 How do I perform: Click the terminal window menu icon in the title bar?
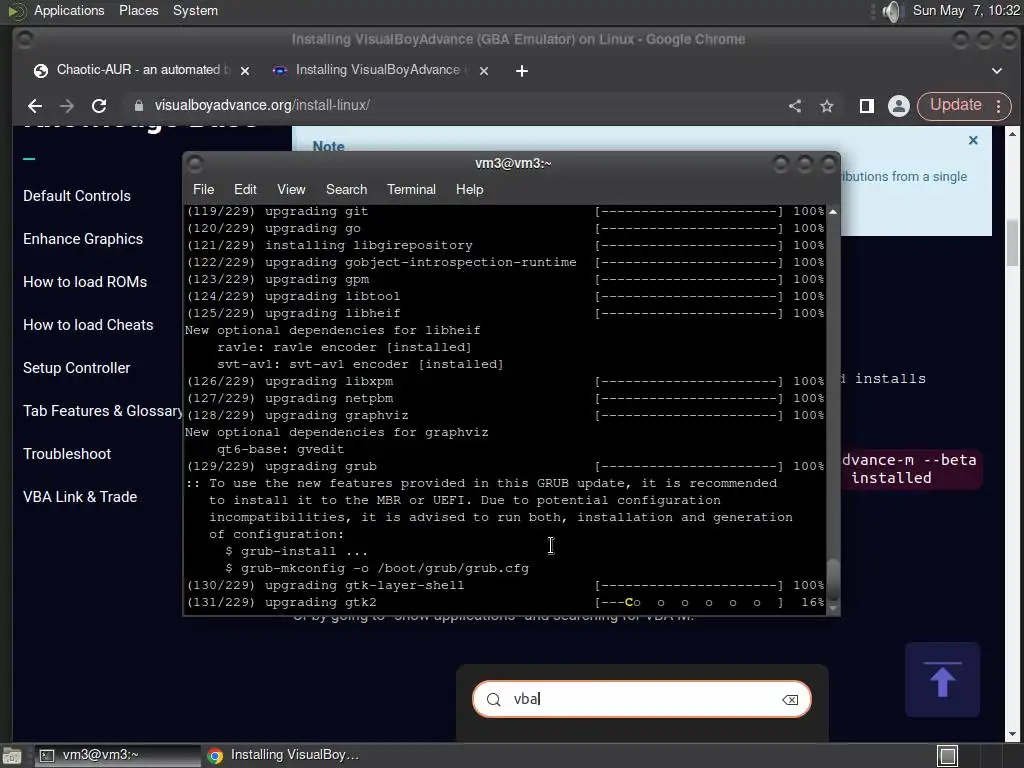pos(195,163)
